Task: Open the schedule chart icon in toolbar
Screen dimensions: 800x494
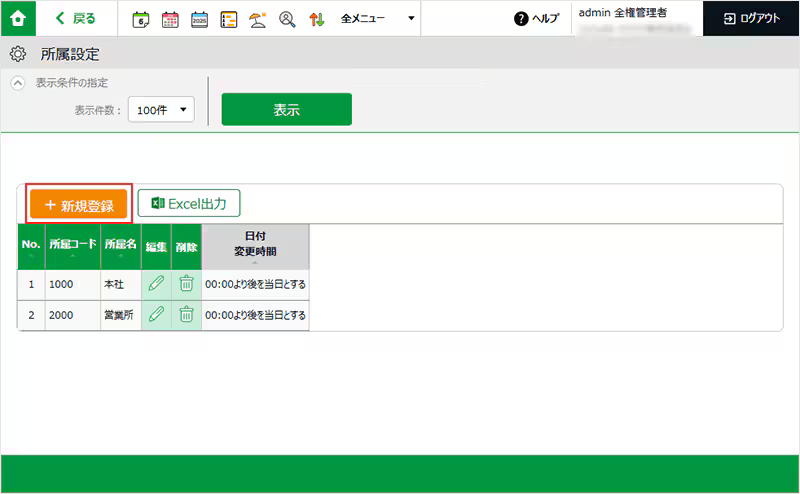Action: click(x=228, y=19)
